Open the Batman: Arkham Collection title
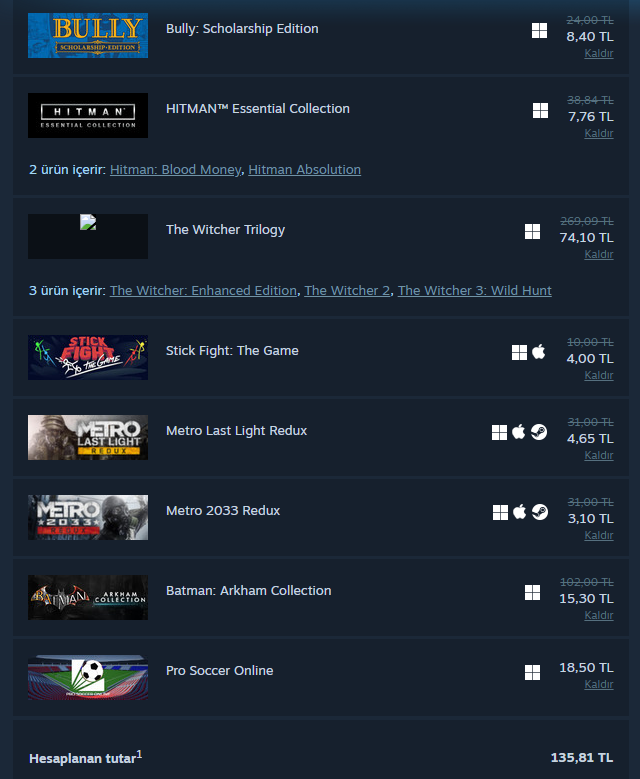The image size is (640, 779). (248, 590)
